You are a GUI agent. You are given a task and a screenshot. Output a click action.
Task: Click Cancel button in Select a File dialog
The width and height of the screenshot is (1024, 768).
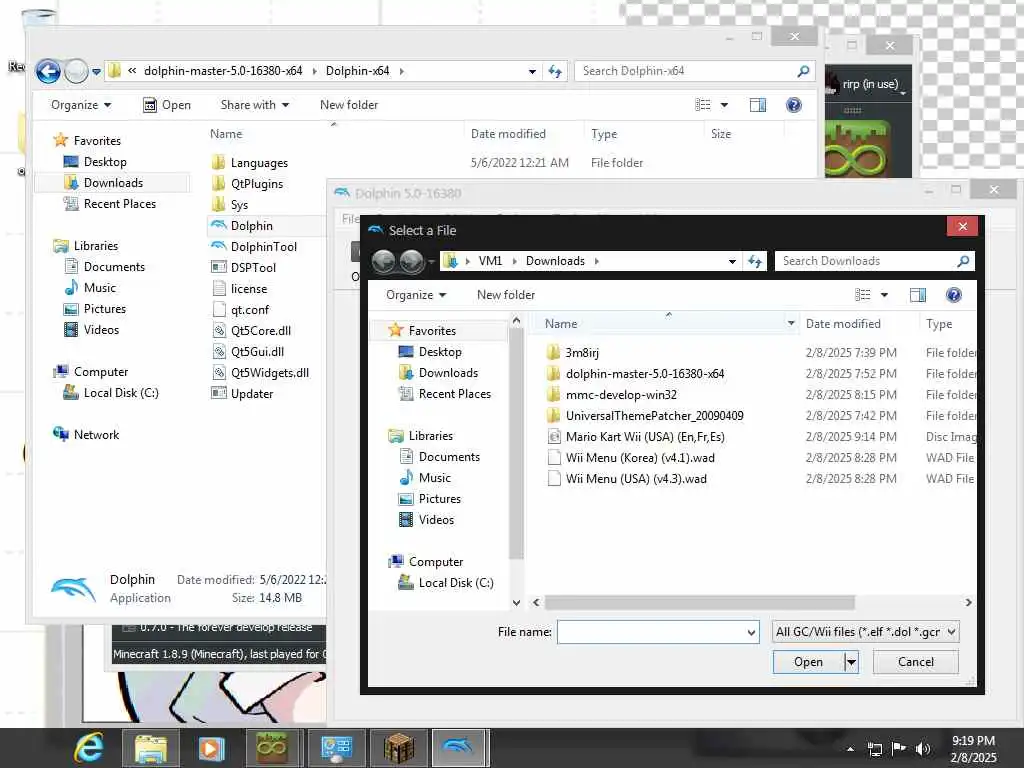(x=916, y=662)
